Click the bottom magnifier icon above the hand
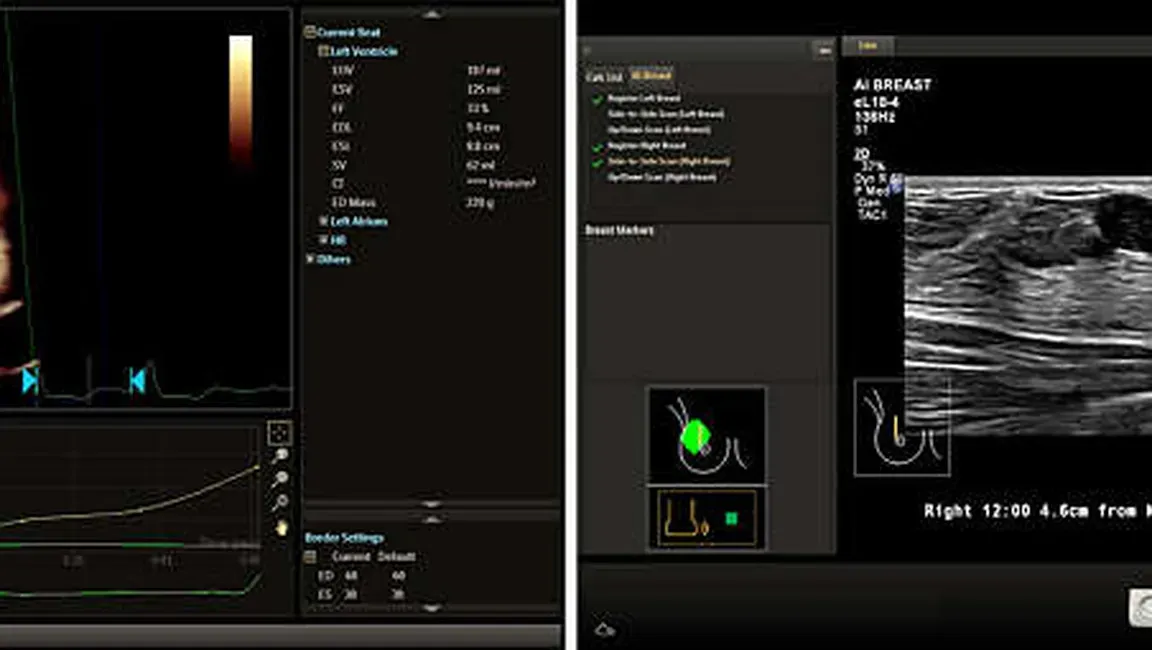The image size is (1152, 650). 281,502
